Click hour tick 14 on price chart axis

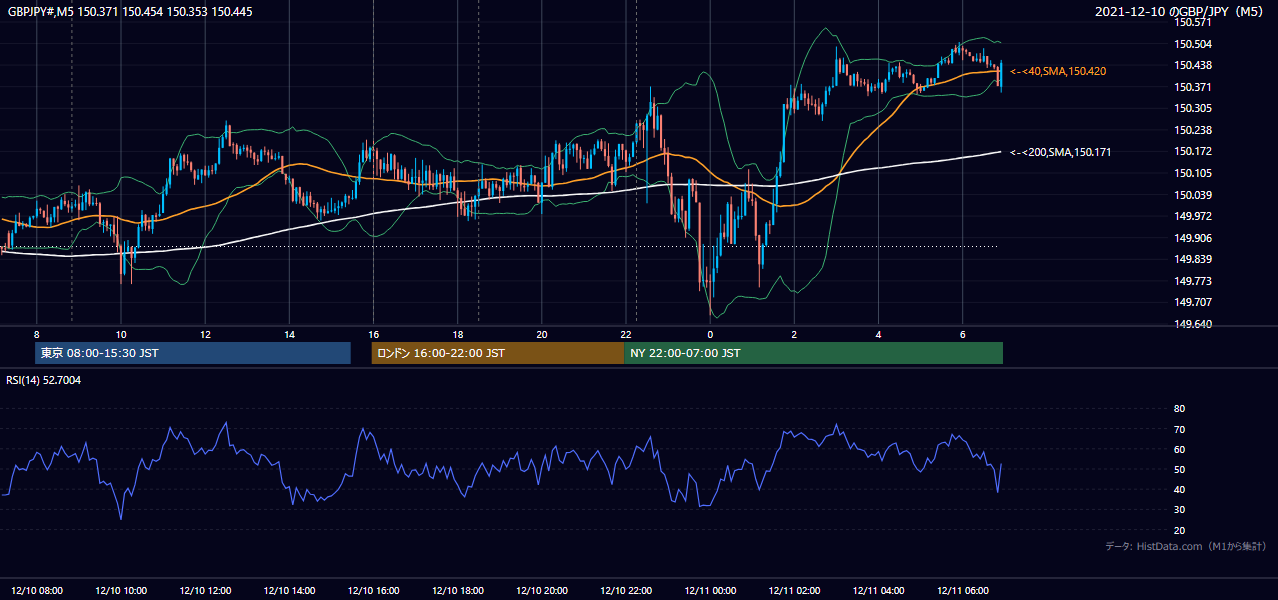[289, 334]
